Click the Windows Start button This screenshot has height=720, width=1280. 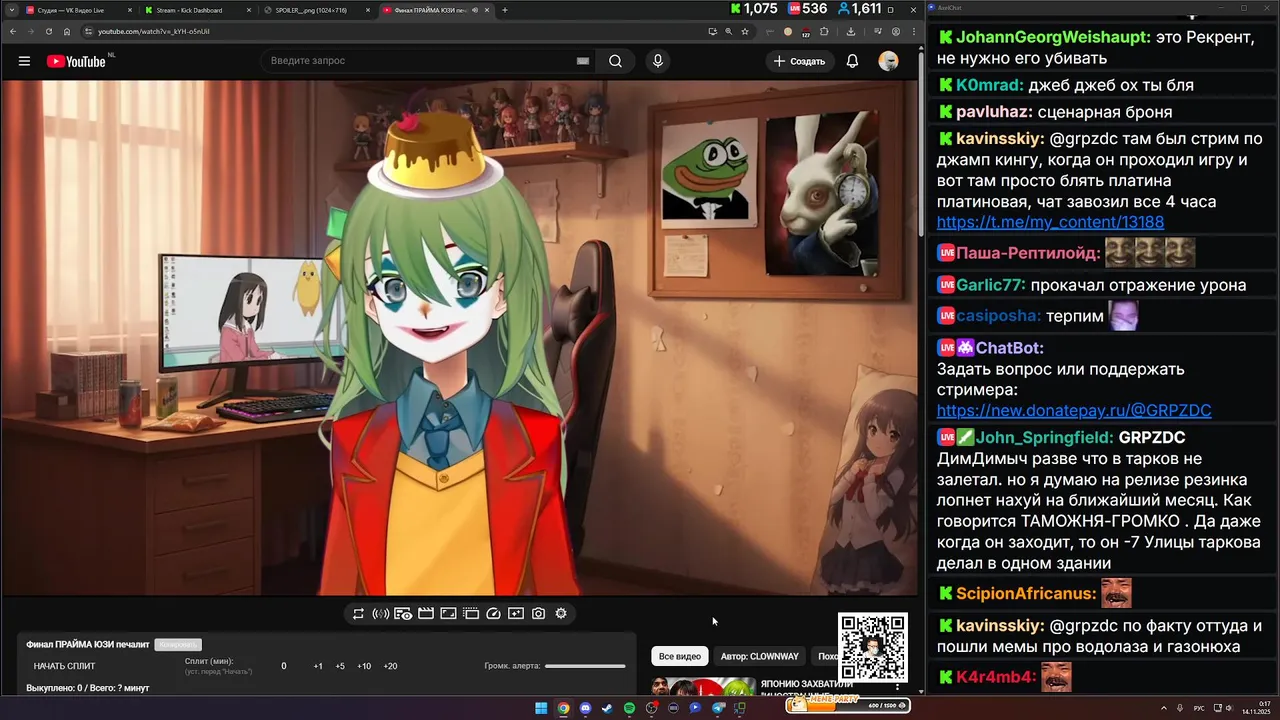(541, 708)
